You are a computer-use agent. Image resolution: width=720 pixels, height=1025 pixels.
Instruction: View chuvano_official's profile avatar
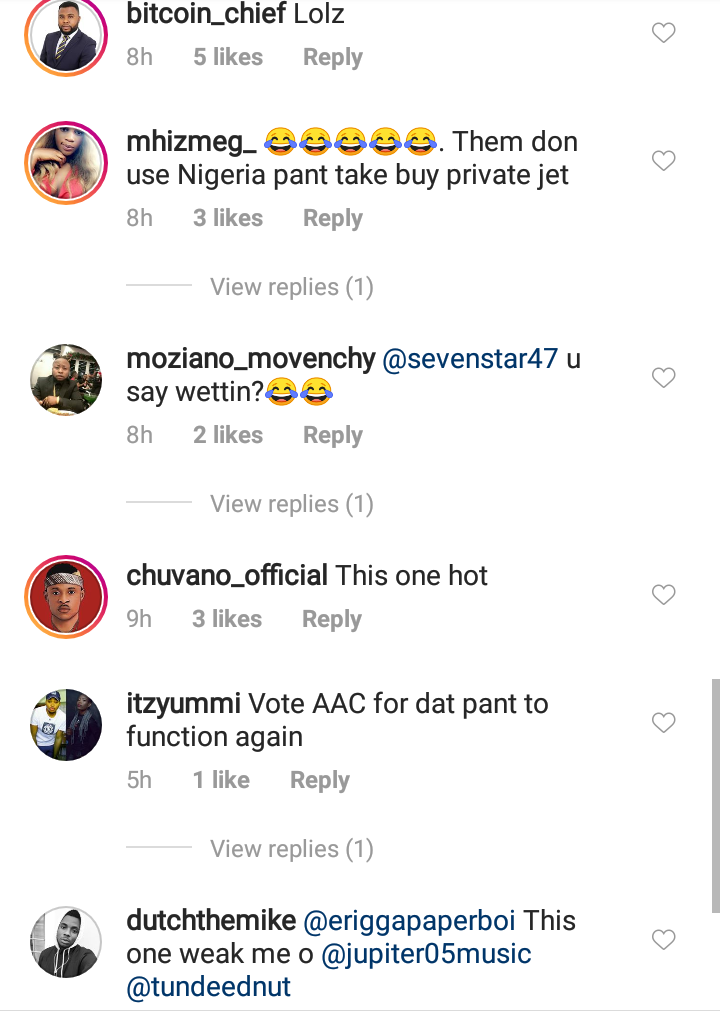coord(66,596)
